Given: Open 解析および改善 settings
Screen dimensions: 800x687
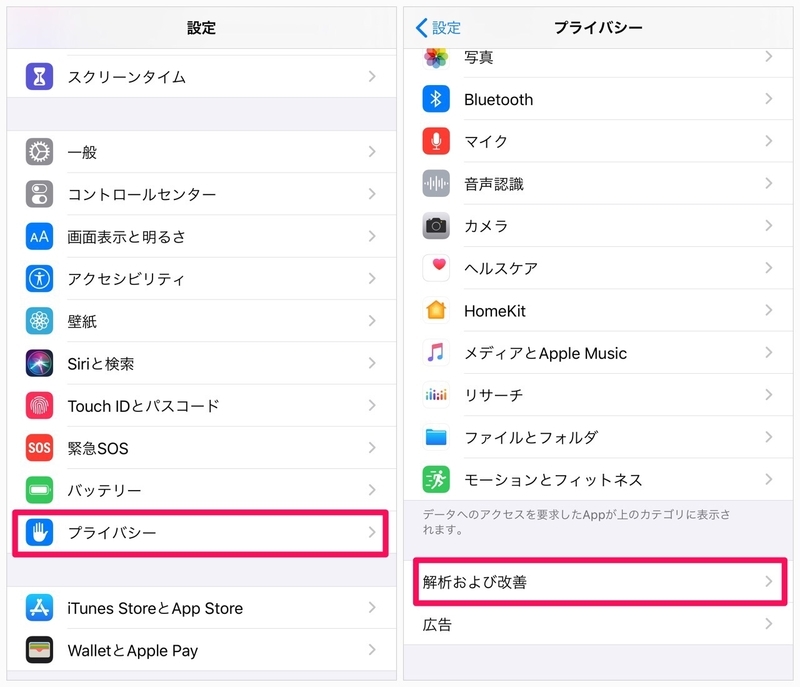Looking at the screenshot, I should [599, 581].
